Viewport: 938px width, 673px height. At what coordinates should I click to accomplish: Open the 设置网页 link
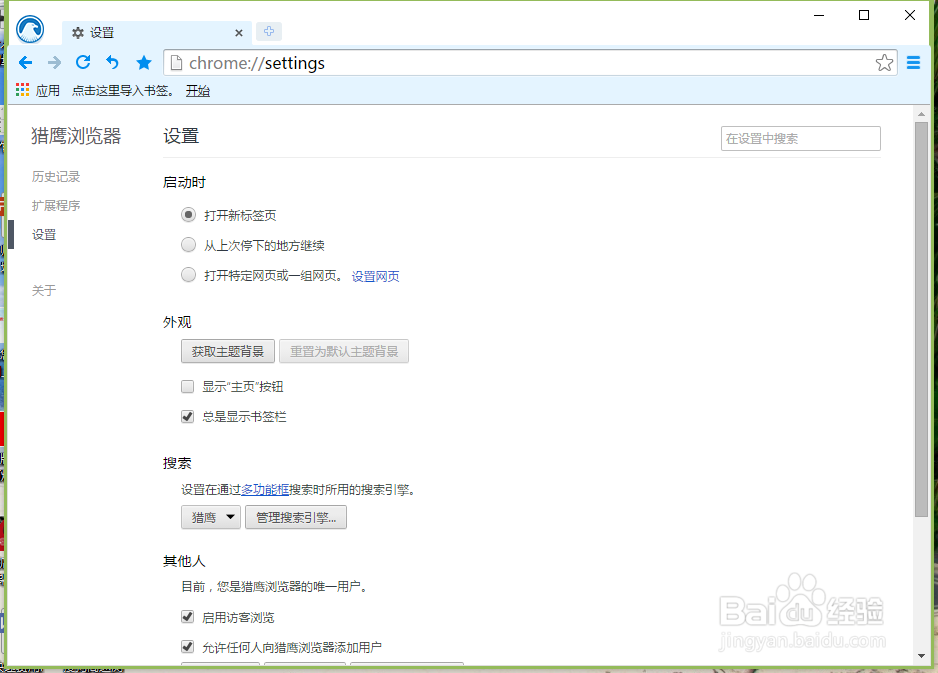coord(375,275)
